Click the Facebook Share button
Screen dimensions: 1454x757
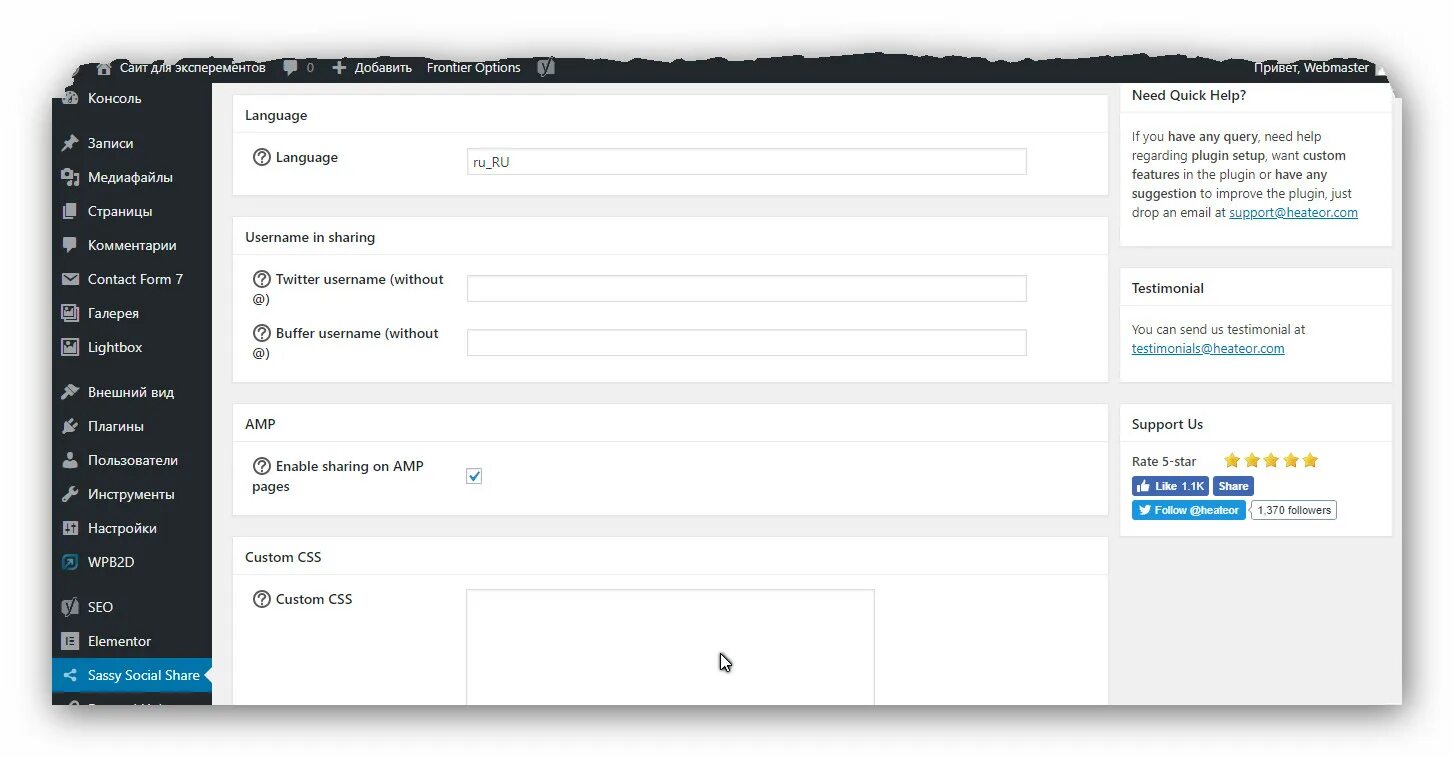point(1233,486)
